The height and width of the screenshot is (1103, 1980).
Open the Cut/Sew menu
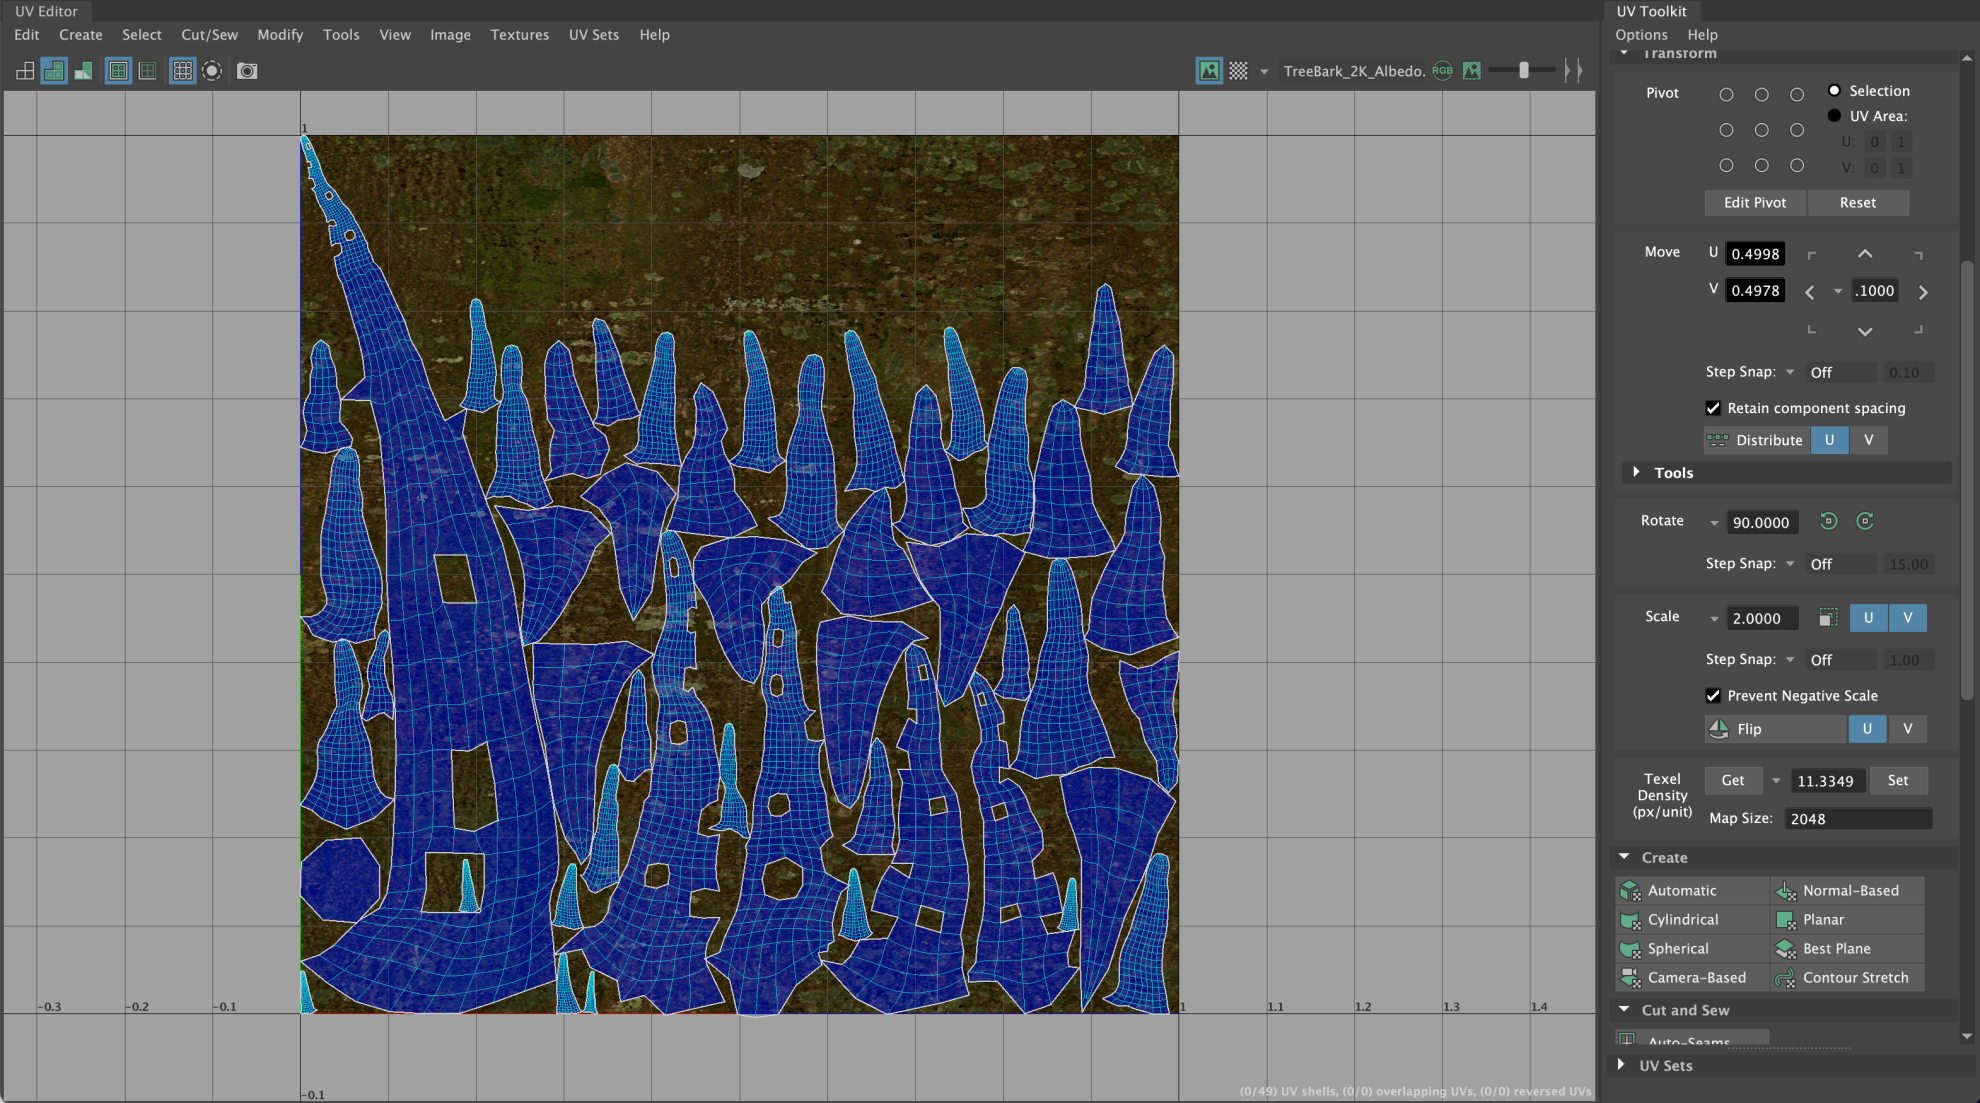208,34
